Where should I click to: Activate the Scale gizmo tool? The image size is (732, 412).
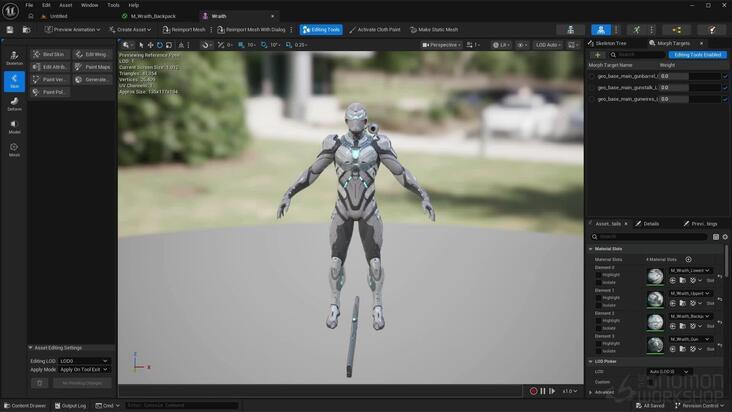(x=169, y=45)
